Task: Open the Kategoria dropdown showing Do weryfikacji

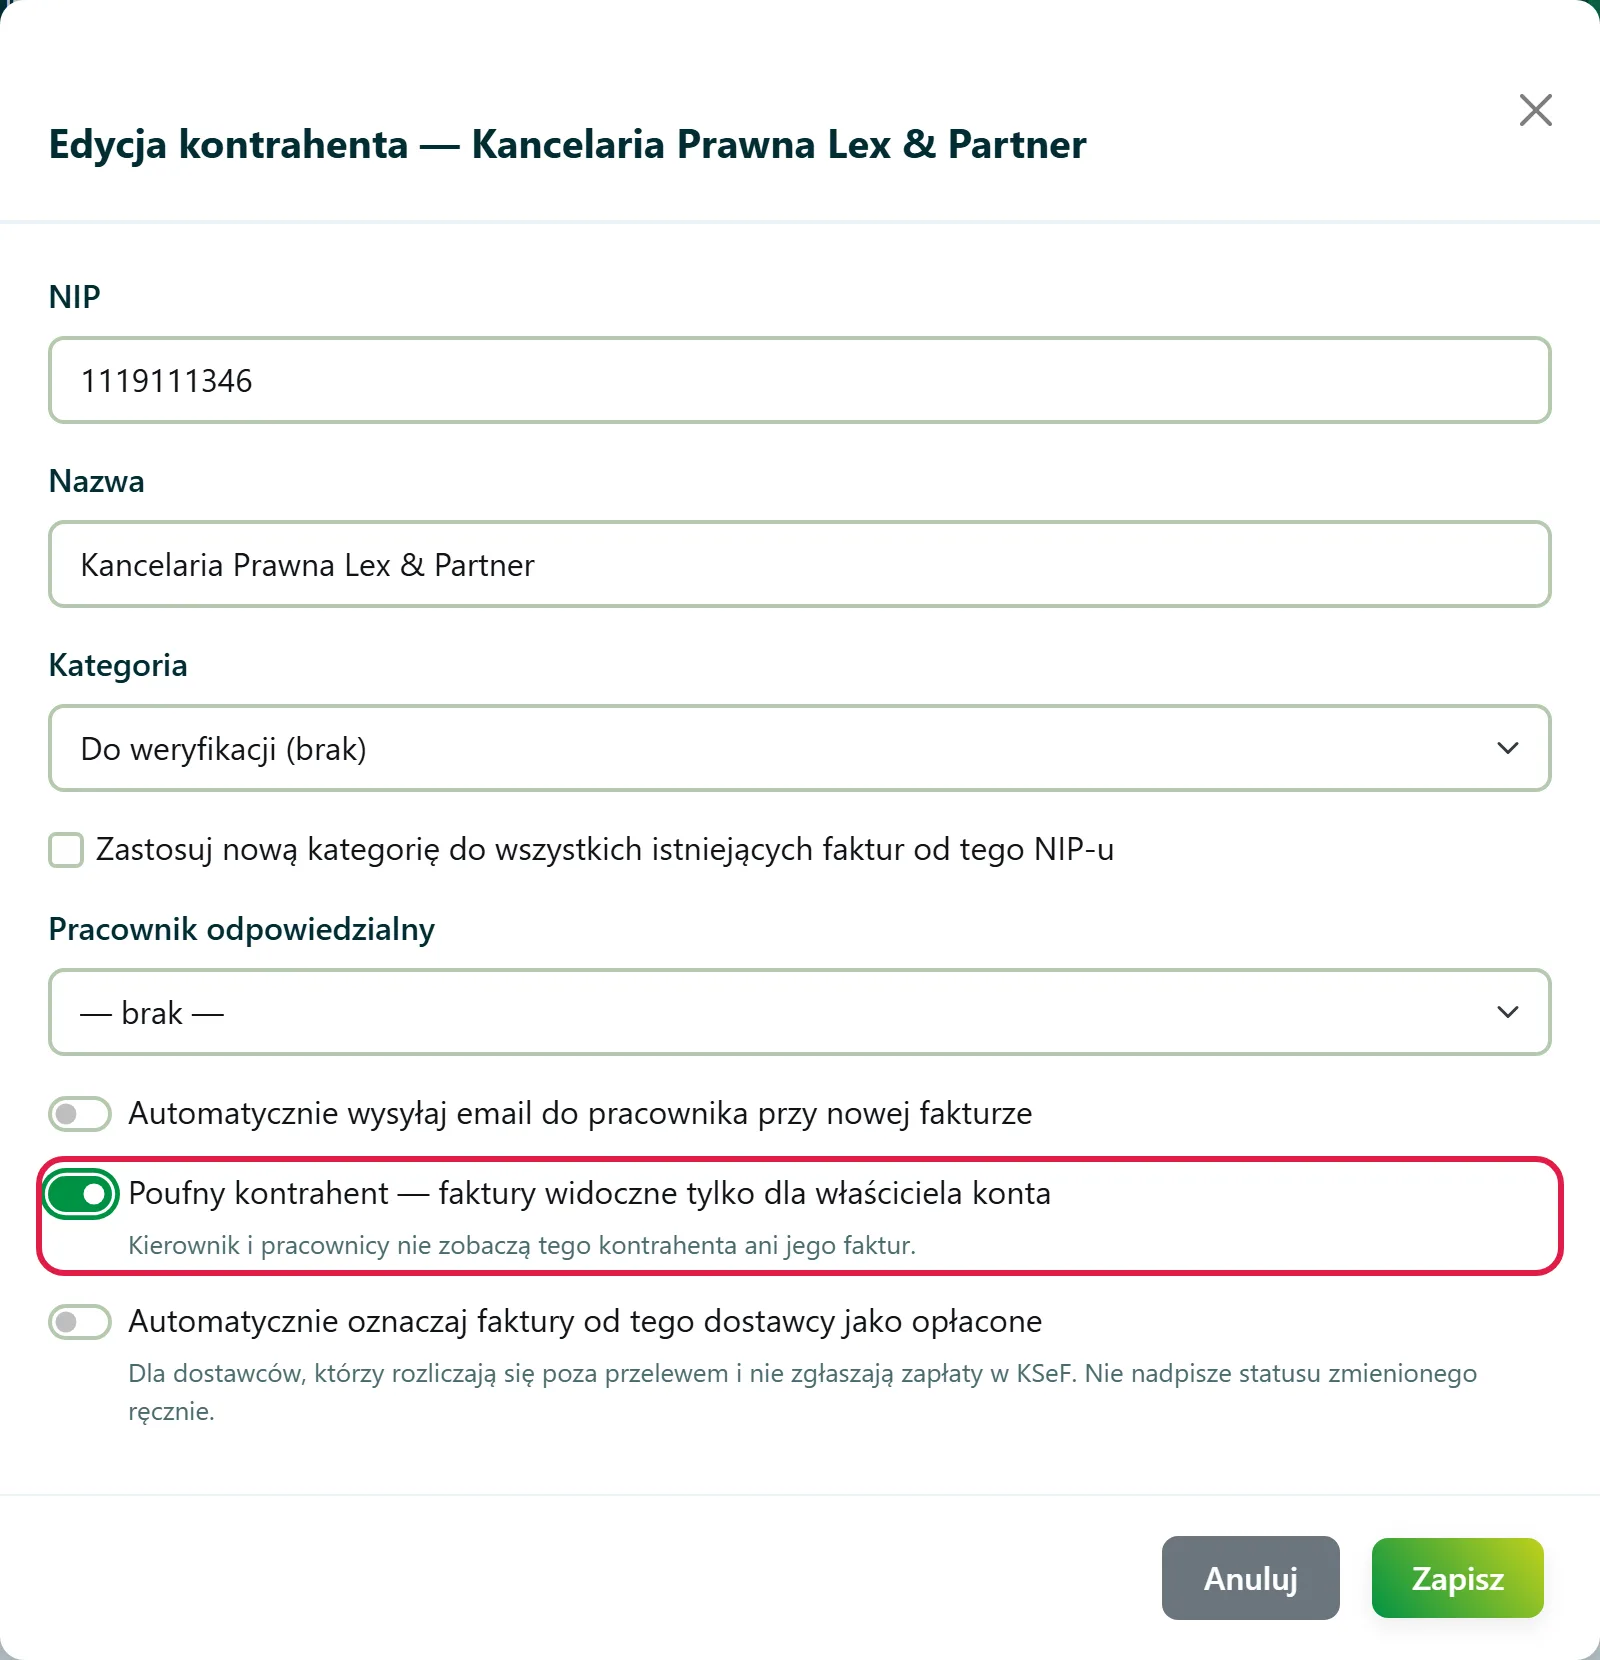Action: [x=800, y=748]
